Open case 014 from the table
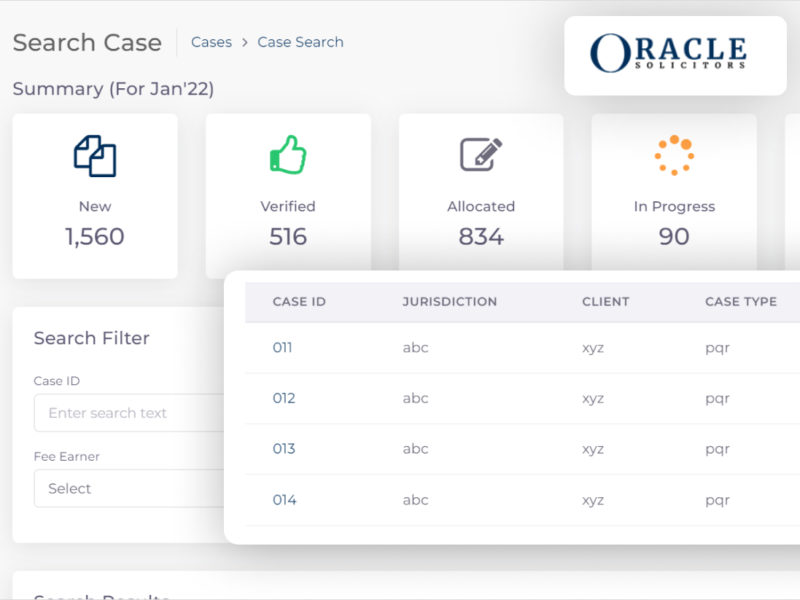This screenshot has width=800, height=600. point(283,499)
